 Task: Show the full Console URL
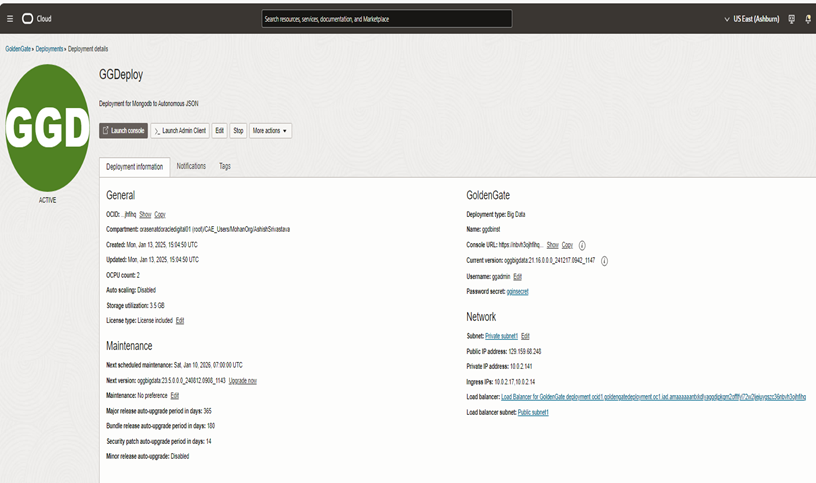tap(553, 245)
